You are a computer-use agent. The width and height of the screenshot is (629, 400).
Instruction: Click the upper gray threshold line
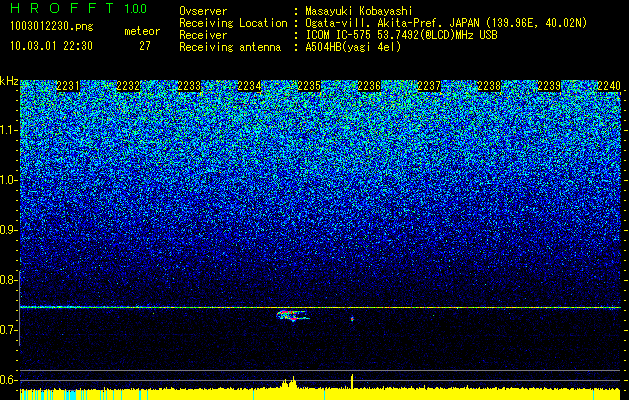(x=321, y=370)
